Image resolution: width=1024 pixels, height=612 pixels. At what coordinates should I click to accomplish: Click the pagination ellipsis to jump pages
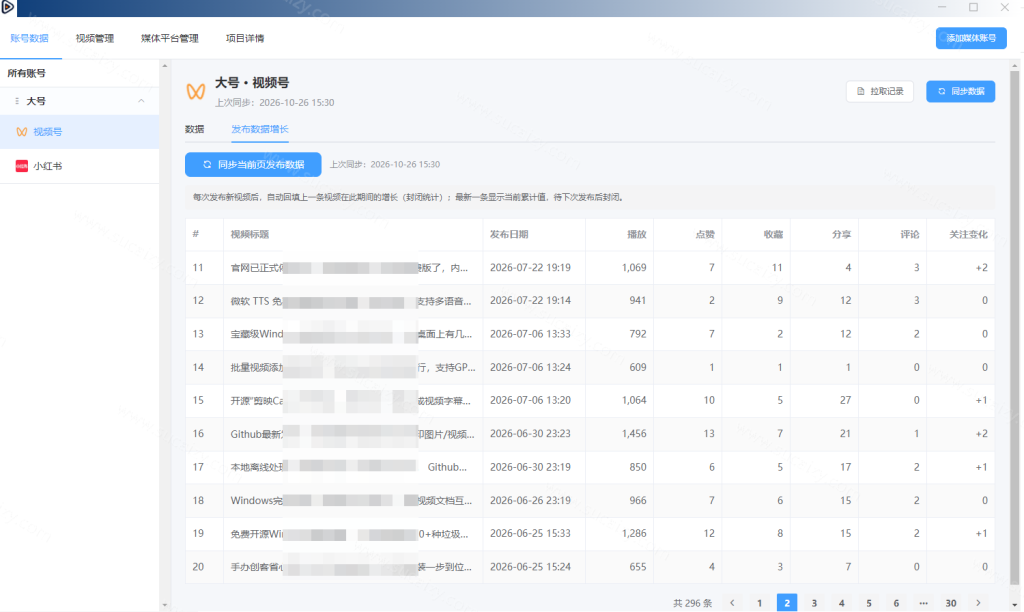[923, 603]
